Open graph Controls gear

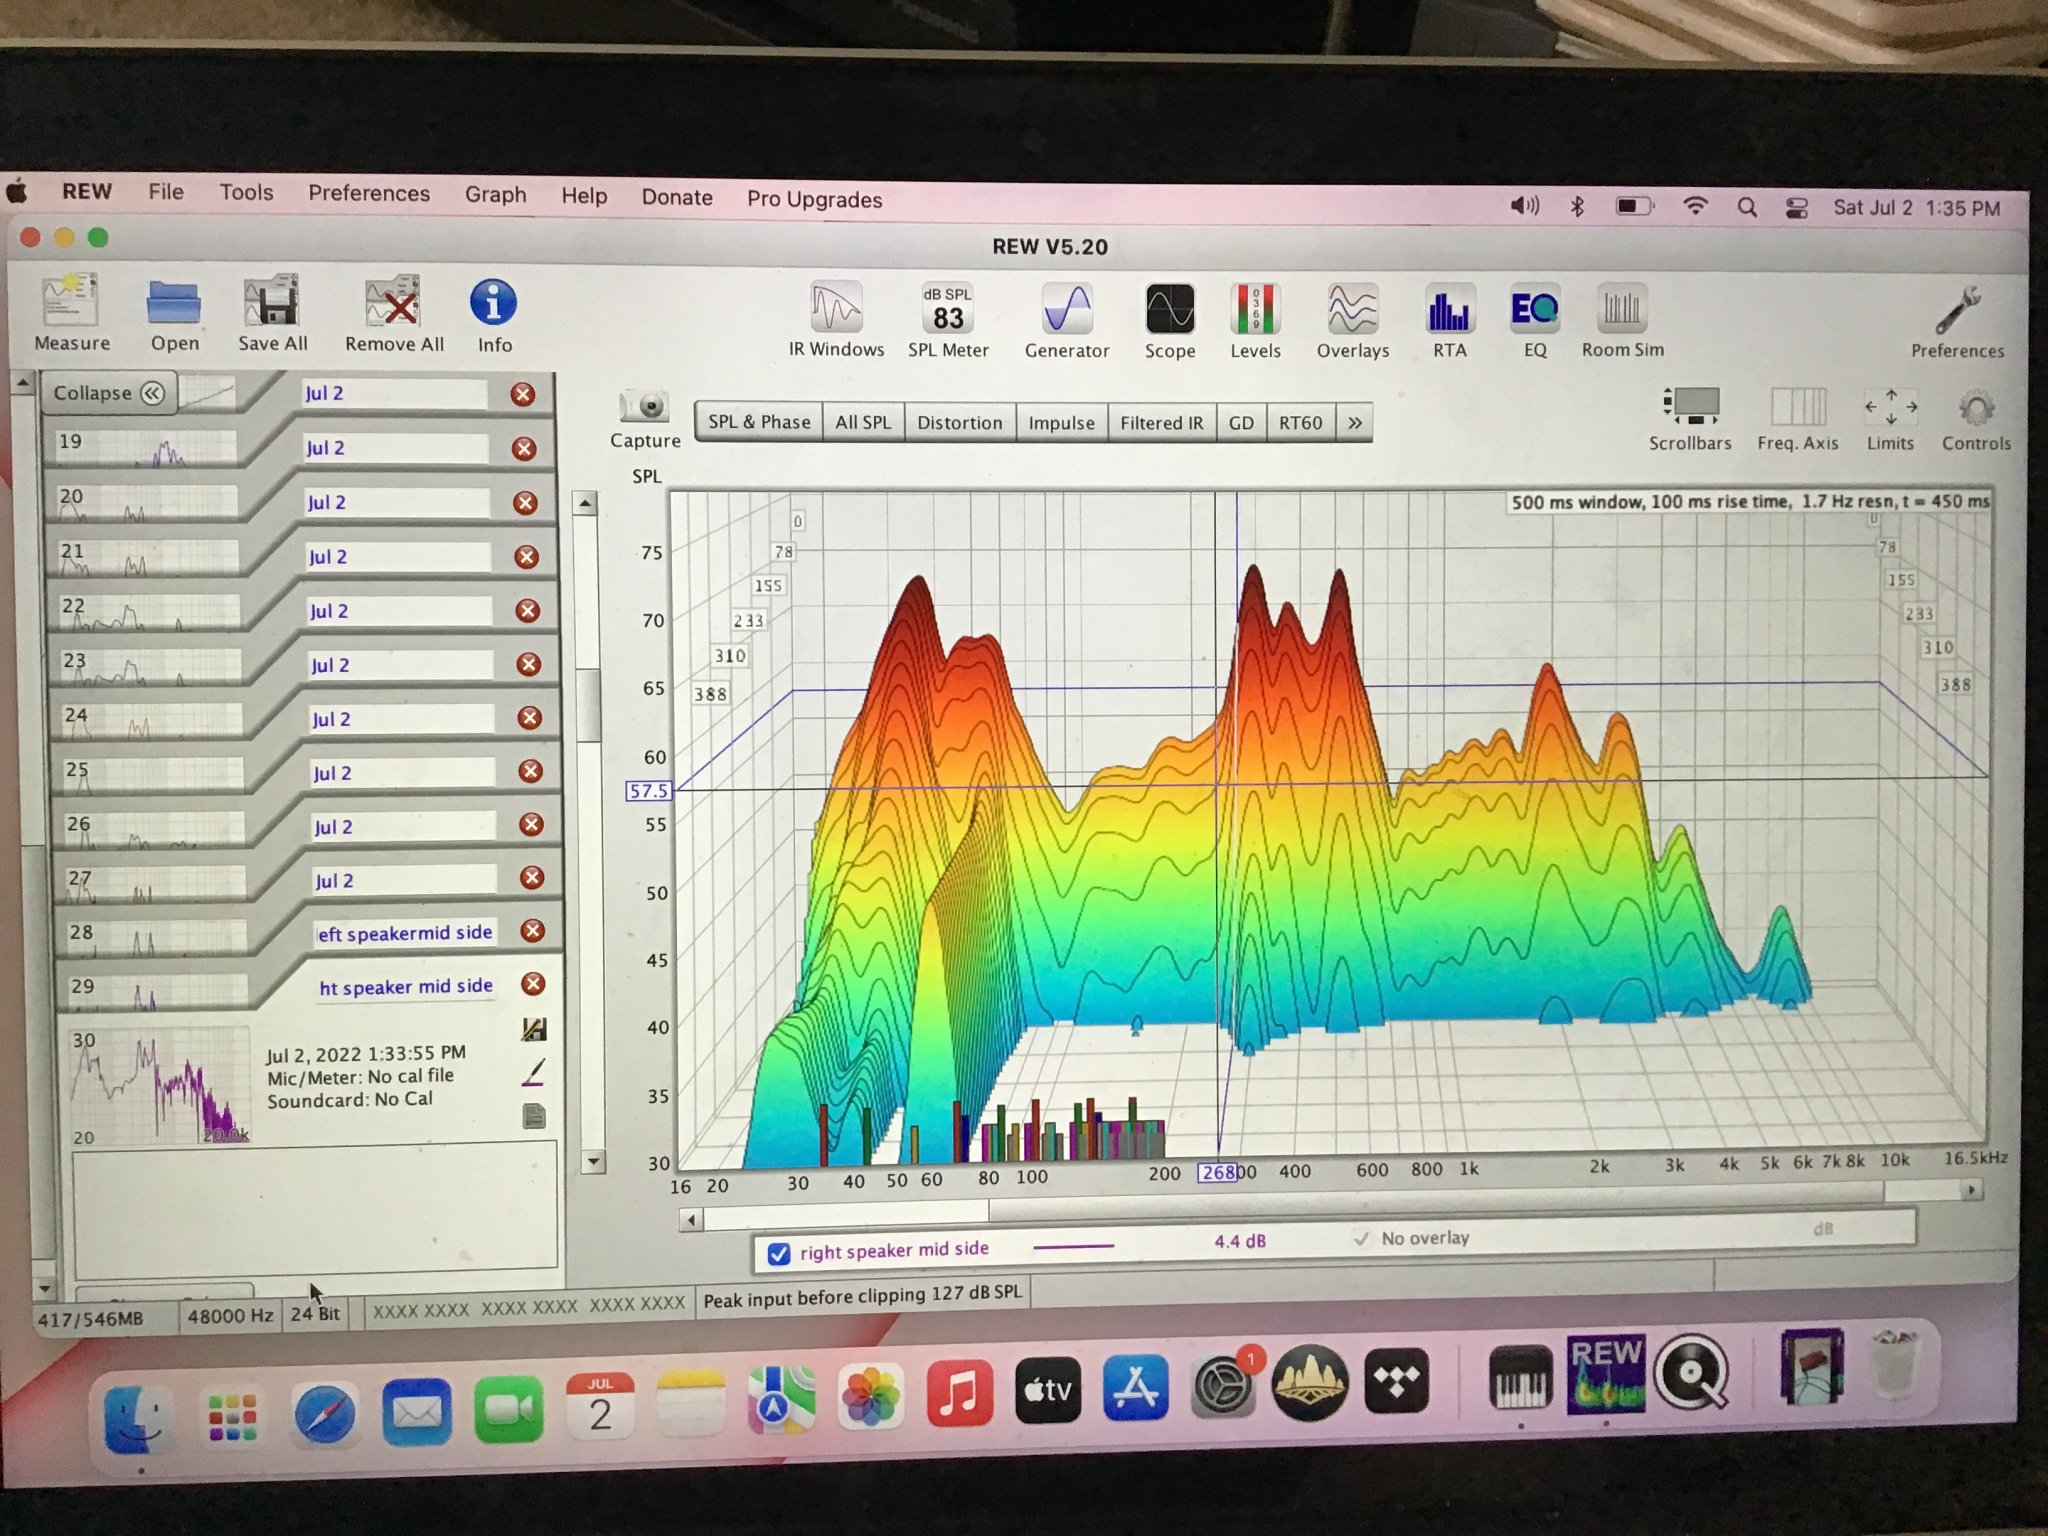[x=1976, y=420]
